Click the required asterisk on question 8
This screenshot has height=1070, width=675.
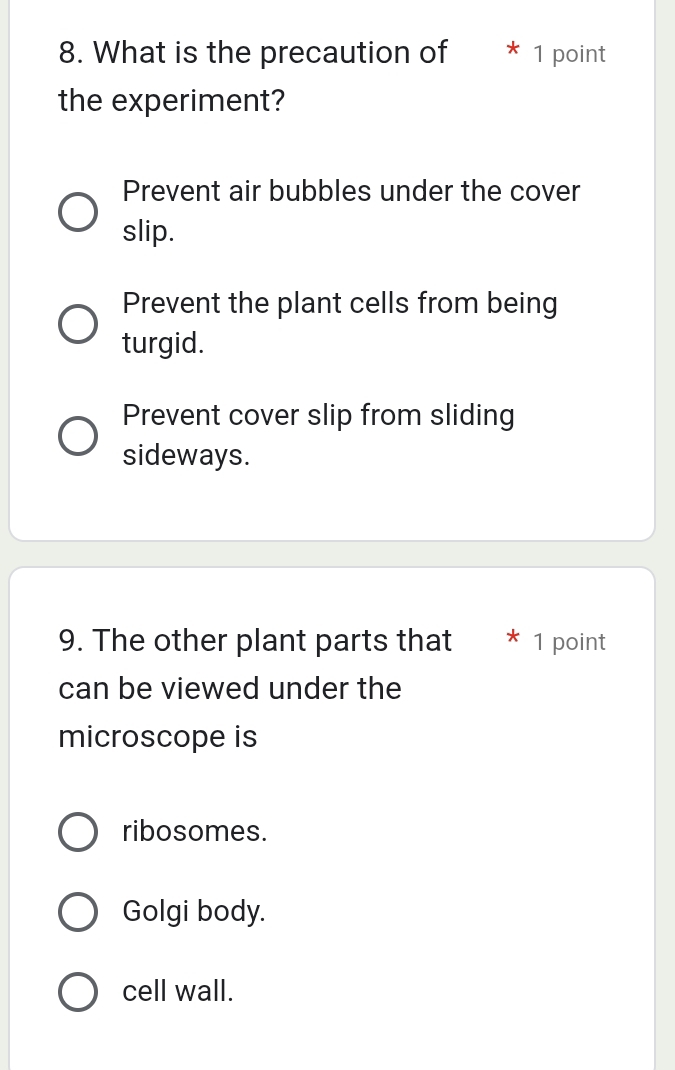point(513,51)
